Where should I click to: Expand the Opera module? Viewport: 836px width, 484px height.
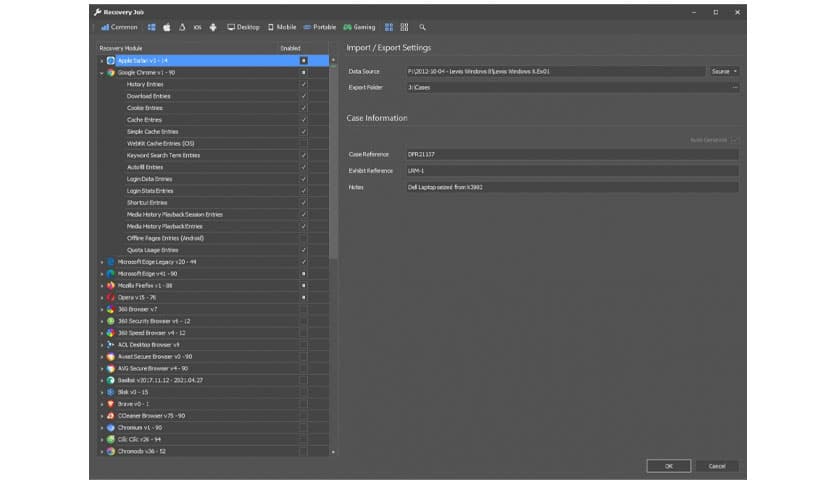(x=102, y=297)
